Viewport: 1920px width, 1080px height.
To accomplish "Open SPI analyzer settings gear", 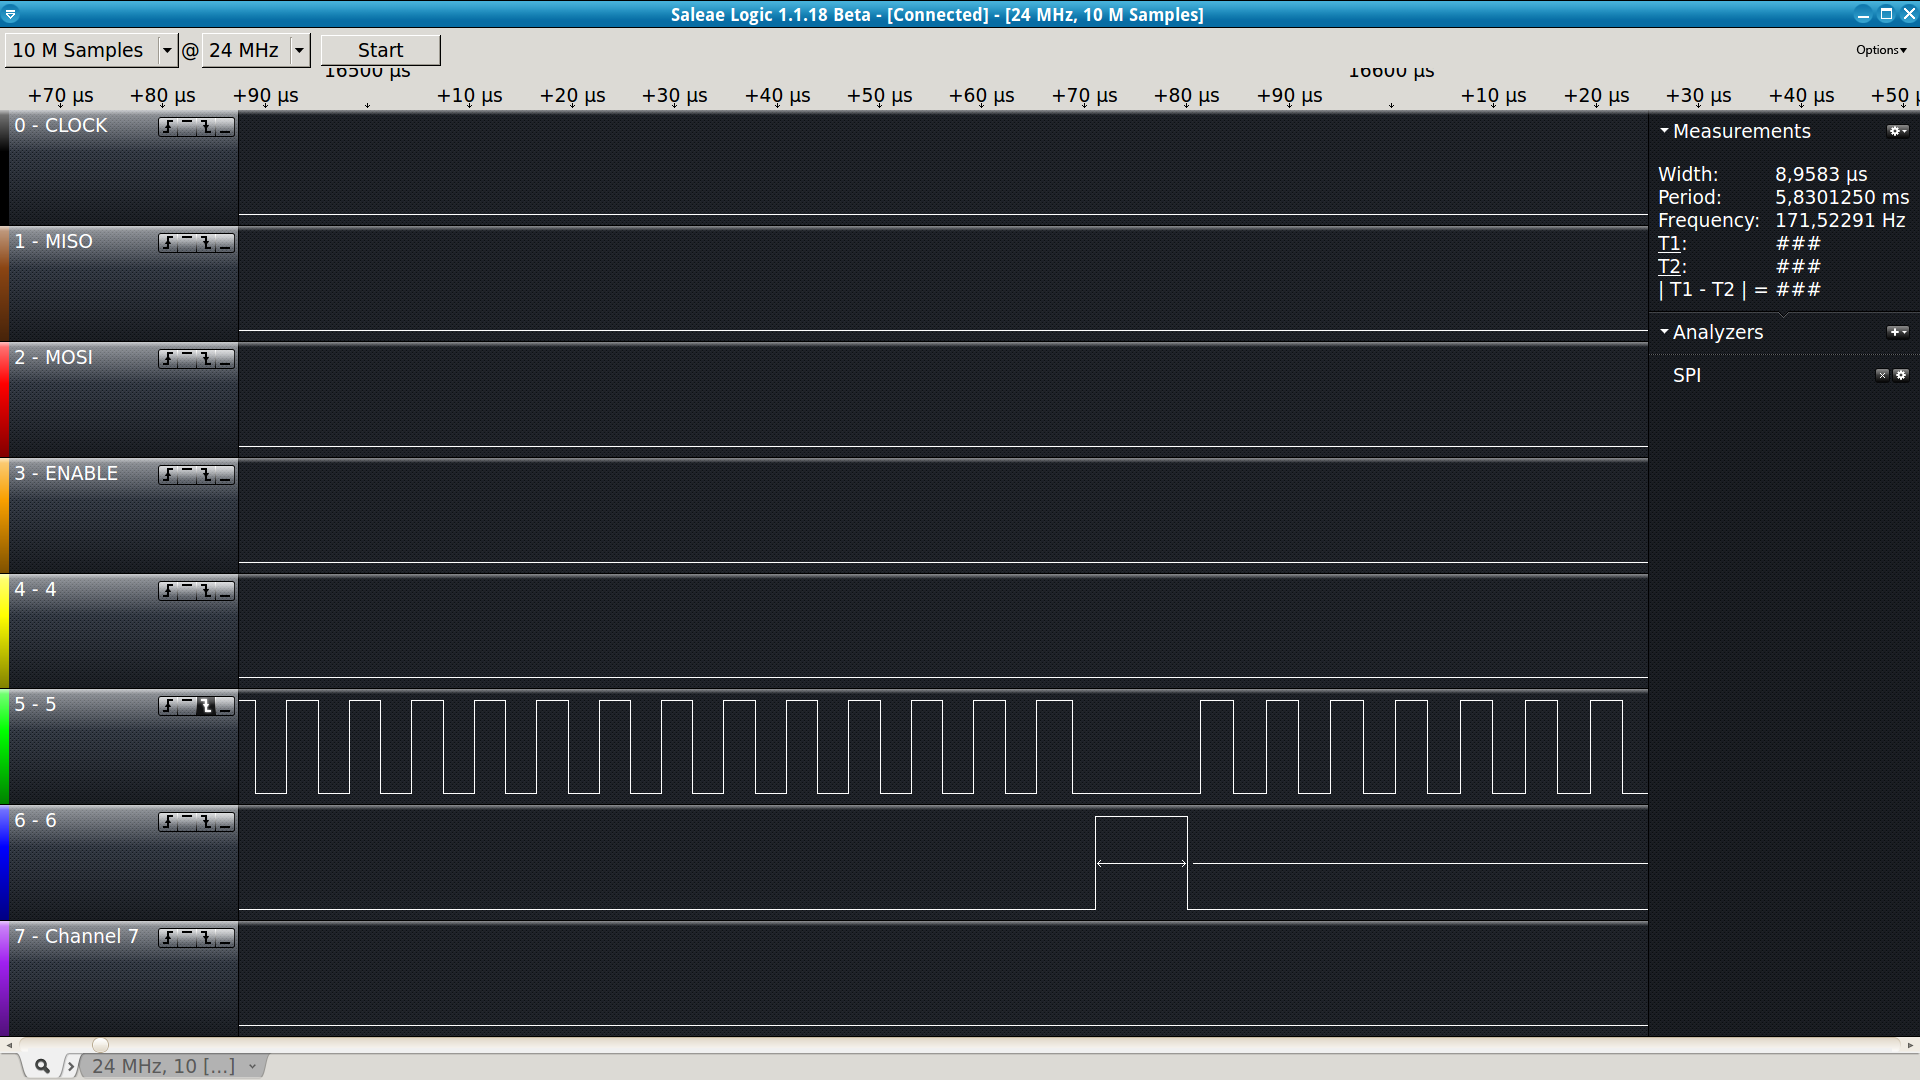I will [1901, 375].
